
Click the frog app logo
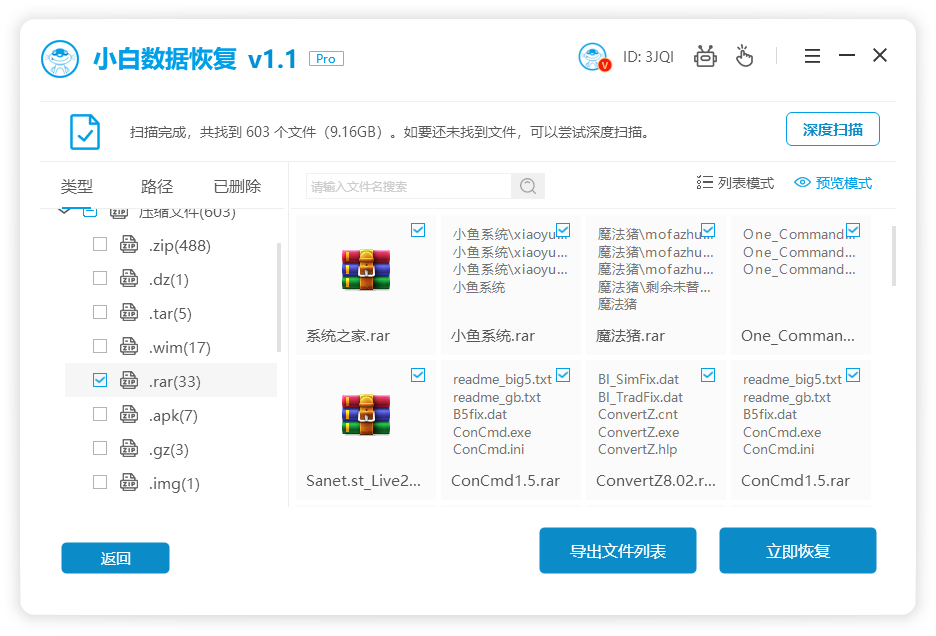pyautogui.click(x=60, y=59)
